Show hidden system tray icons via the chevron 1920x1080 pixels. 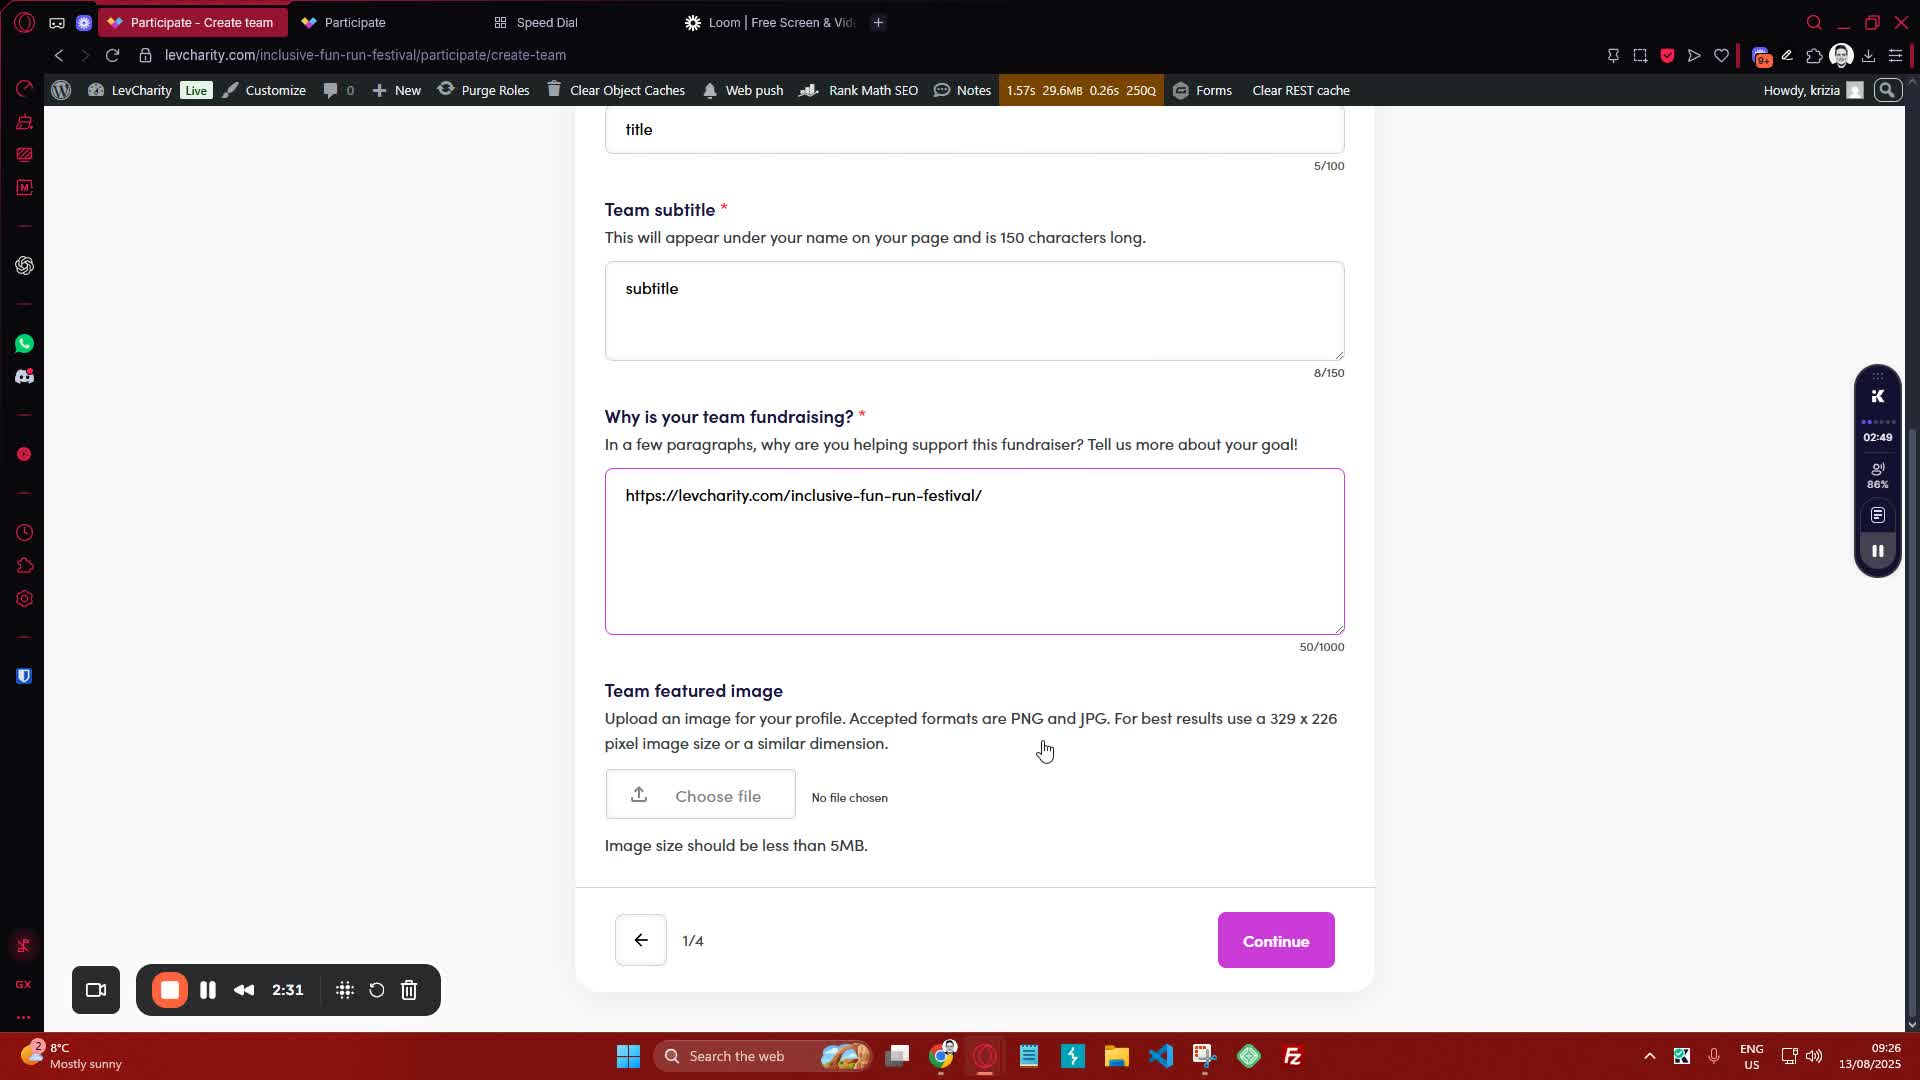click(1649, 1056)
